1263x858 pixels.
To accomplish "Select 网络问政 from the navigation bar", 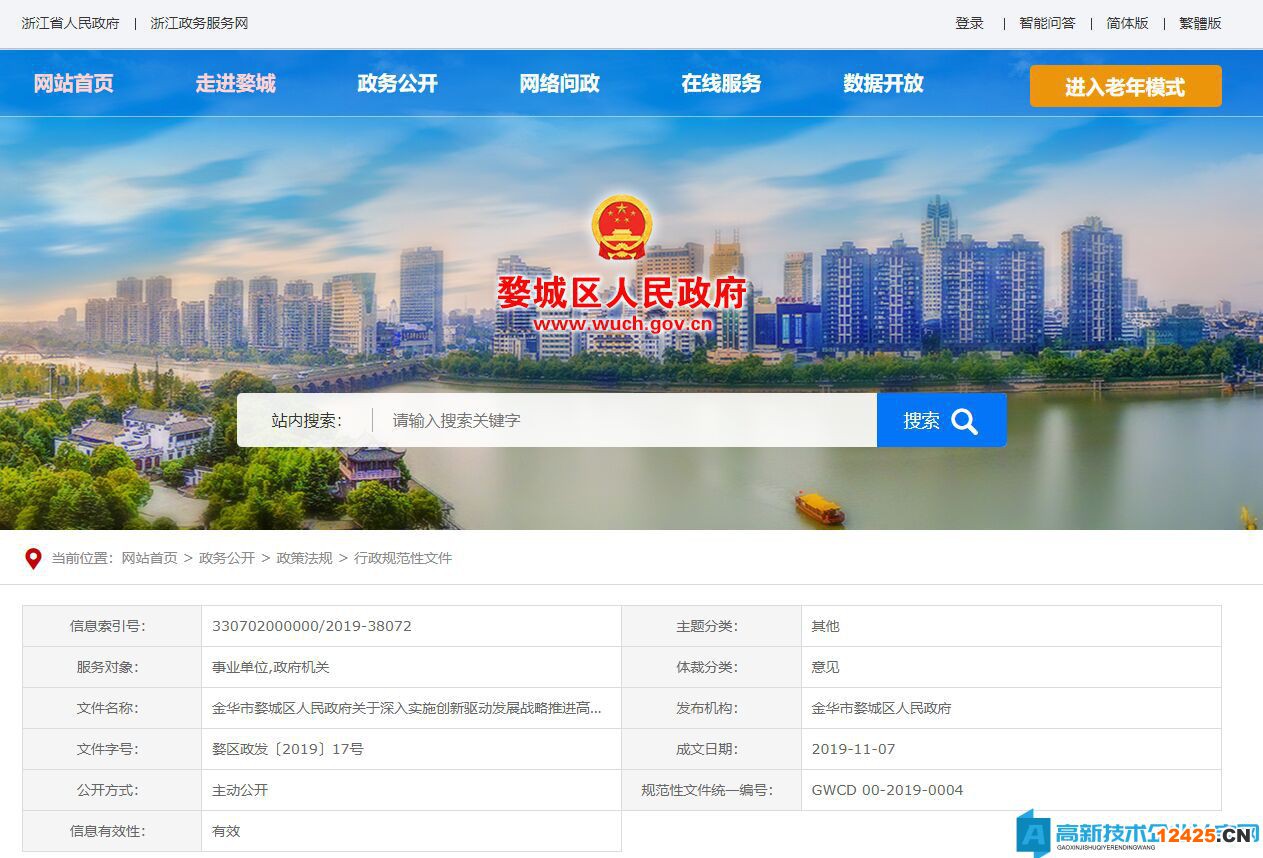I will tap(558, 84).
